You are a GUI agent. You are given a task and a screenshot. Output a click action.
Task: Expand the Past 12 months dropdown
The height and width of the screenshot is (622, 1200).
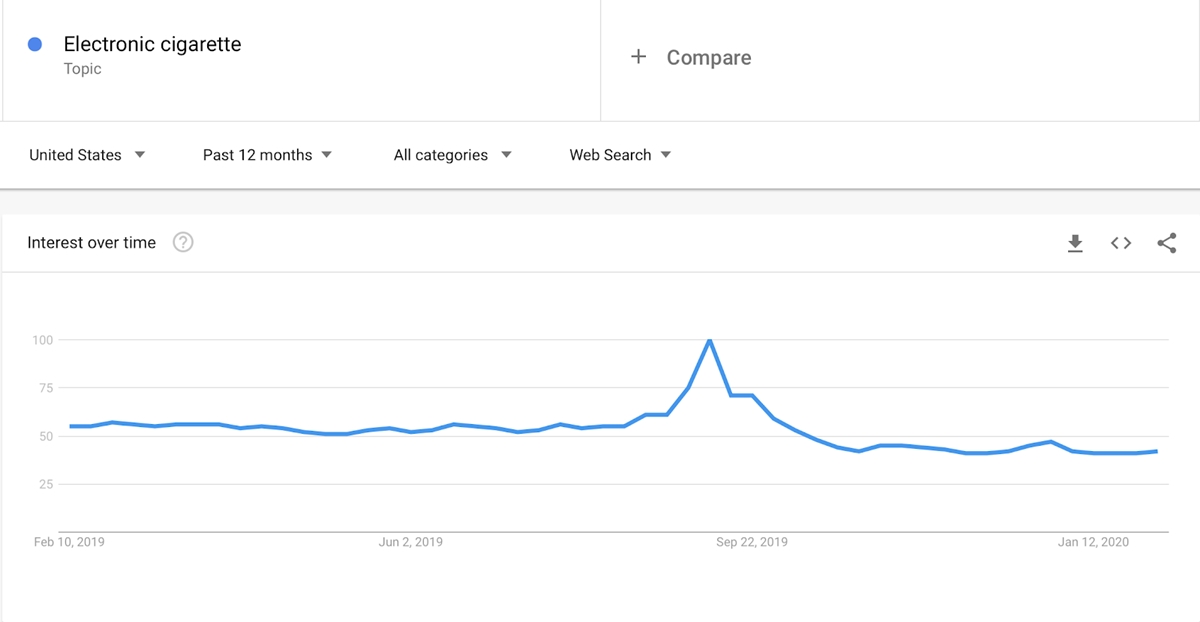pos(267,155)
